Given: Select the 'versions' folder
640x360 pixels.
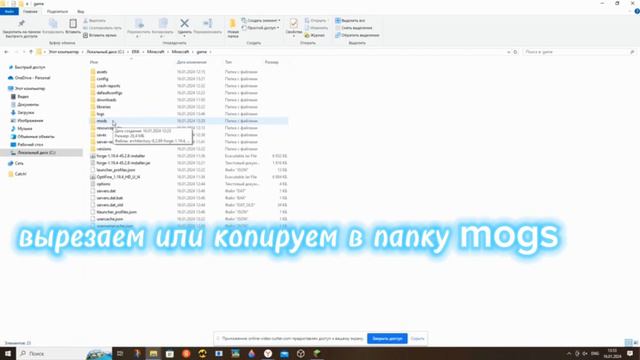Looking at the screenshot, I should [104, 149].
